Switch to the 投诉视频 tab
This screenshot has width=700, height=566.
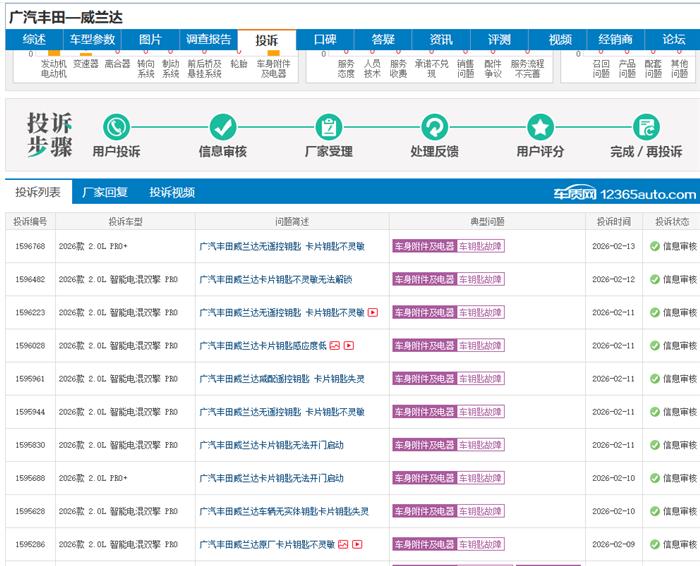[172, 193]
